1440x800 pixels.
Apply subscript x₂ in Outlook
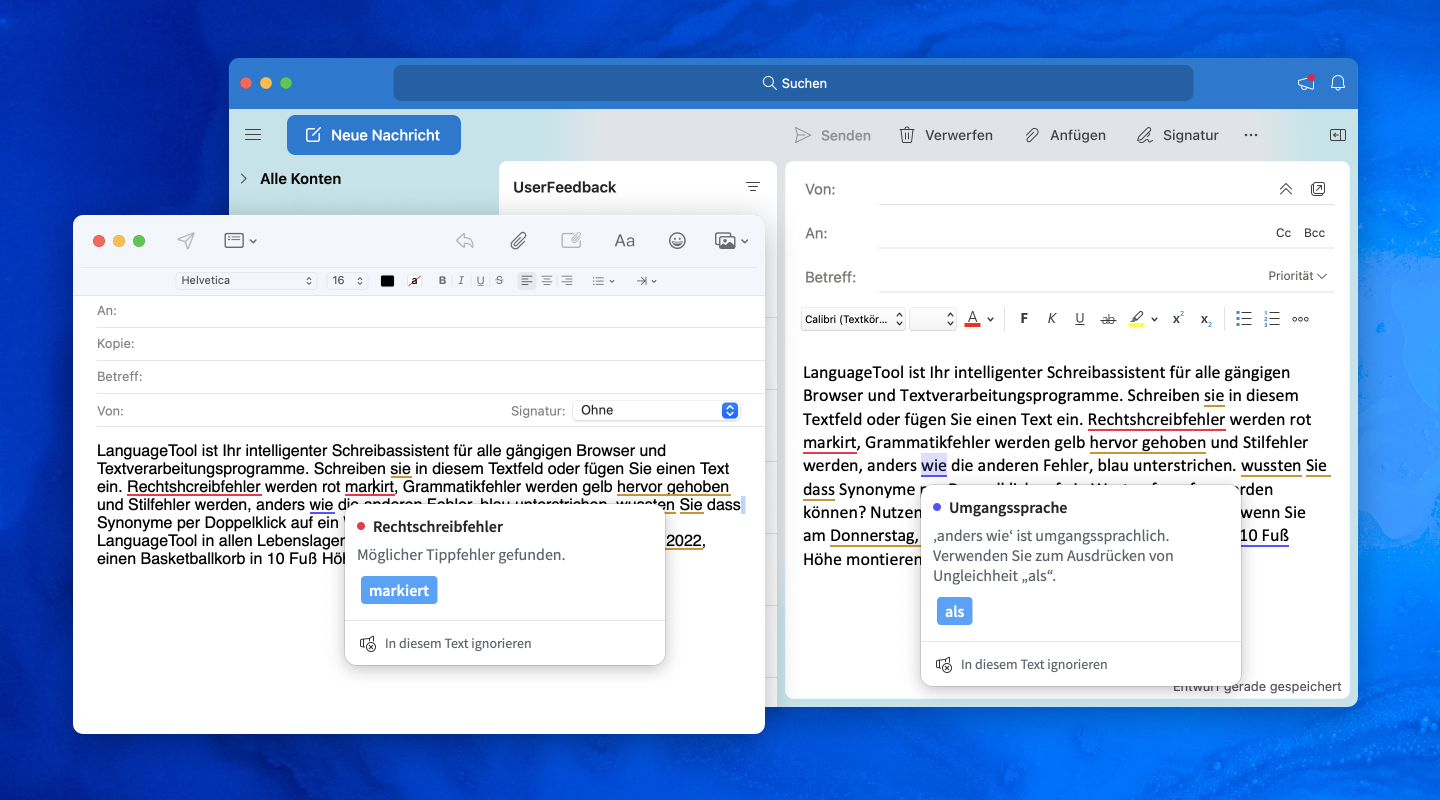pos(1206,319)
